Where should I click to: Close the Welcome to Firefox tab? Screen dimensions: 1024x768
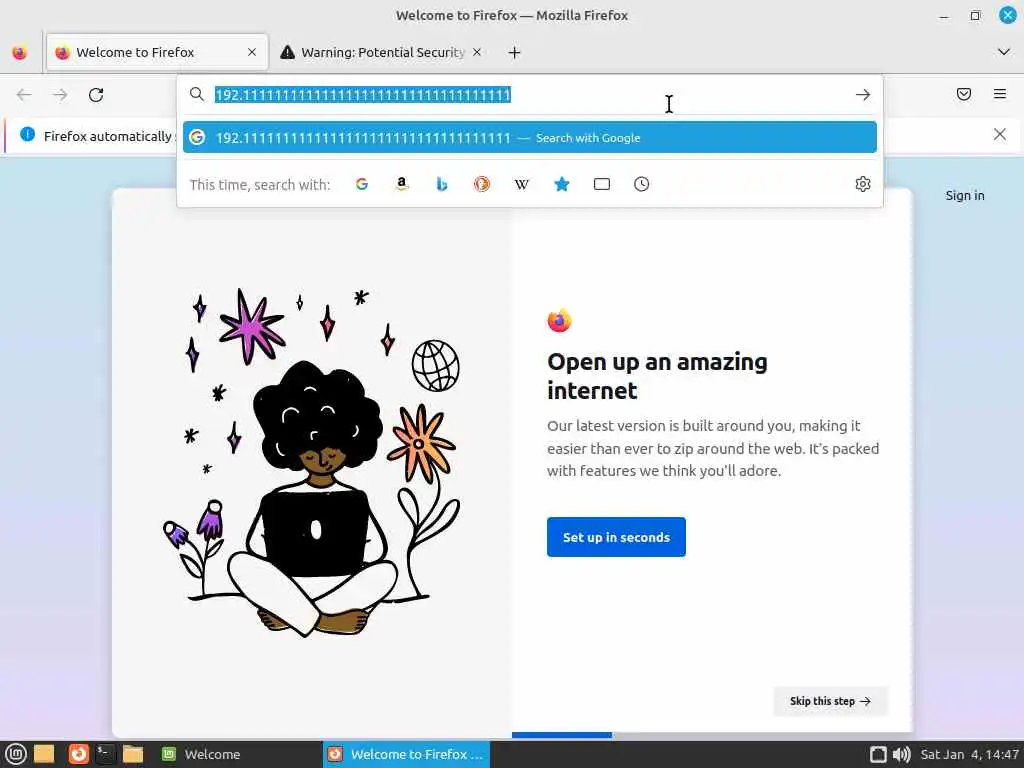point(252,52)
